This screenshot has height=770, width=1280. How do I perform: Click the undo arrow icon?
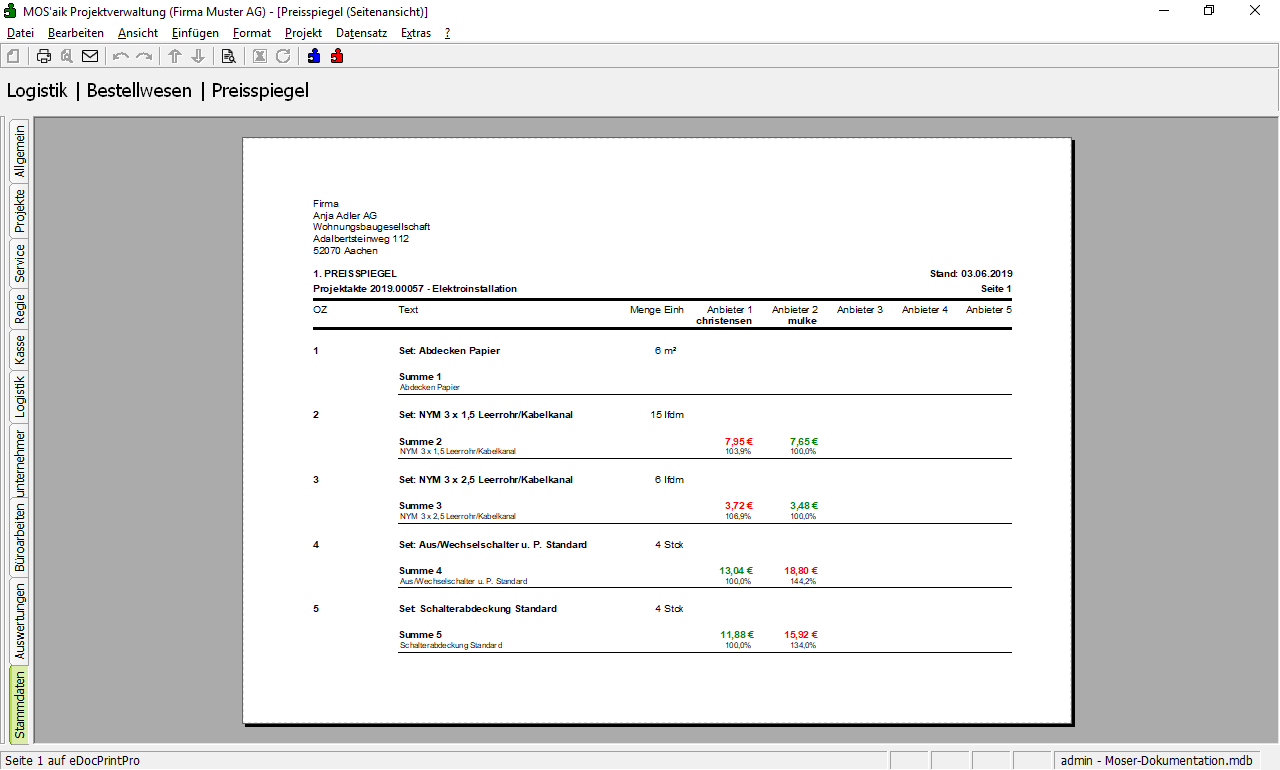pos(121,56)
